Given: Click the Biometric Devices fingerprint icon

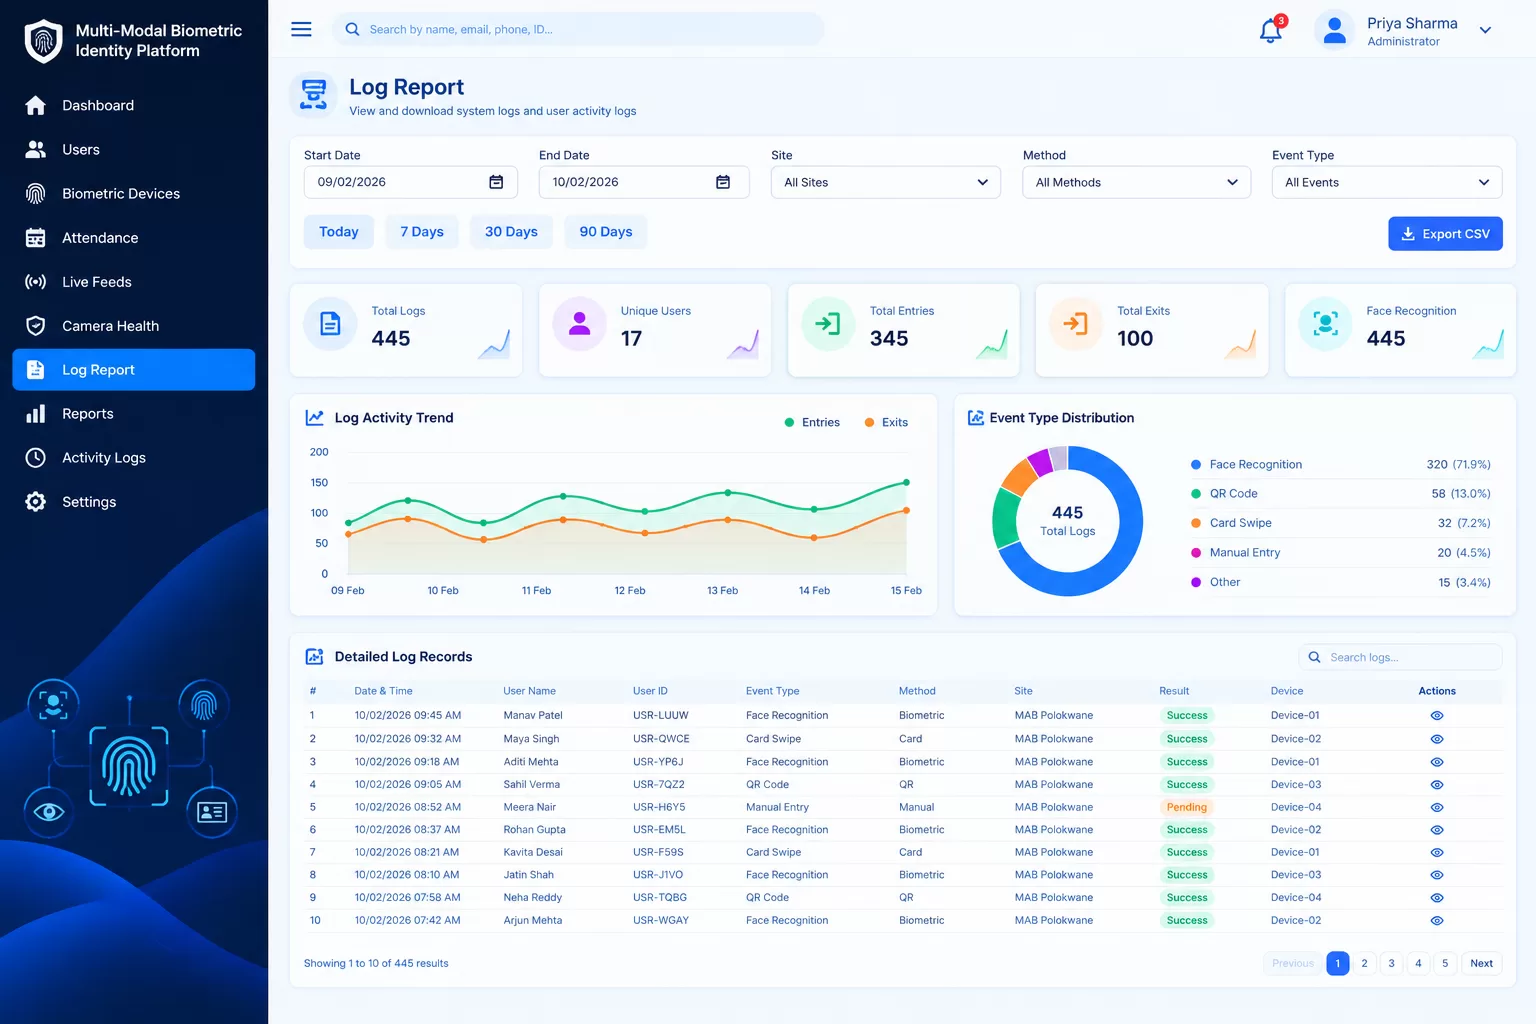Looking at the screenshot, I should (x=36, y=193).
